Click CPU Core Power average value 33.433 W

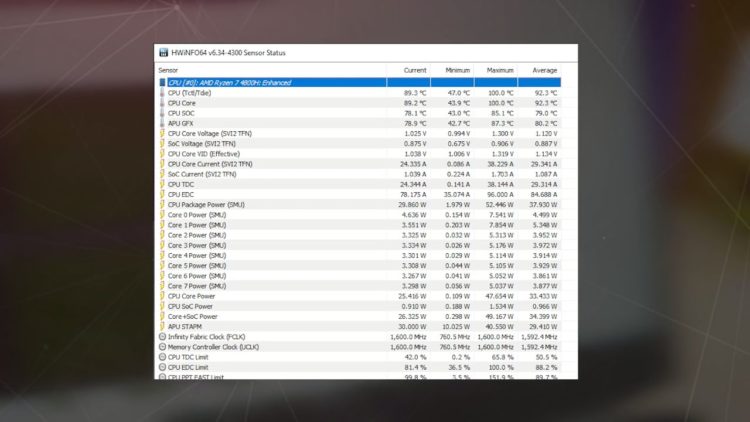point(543,296)
